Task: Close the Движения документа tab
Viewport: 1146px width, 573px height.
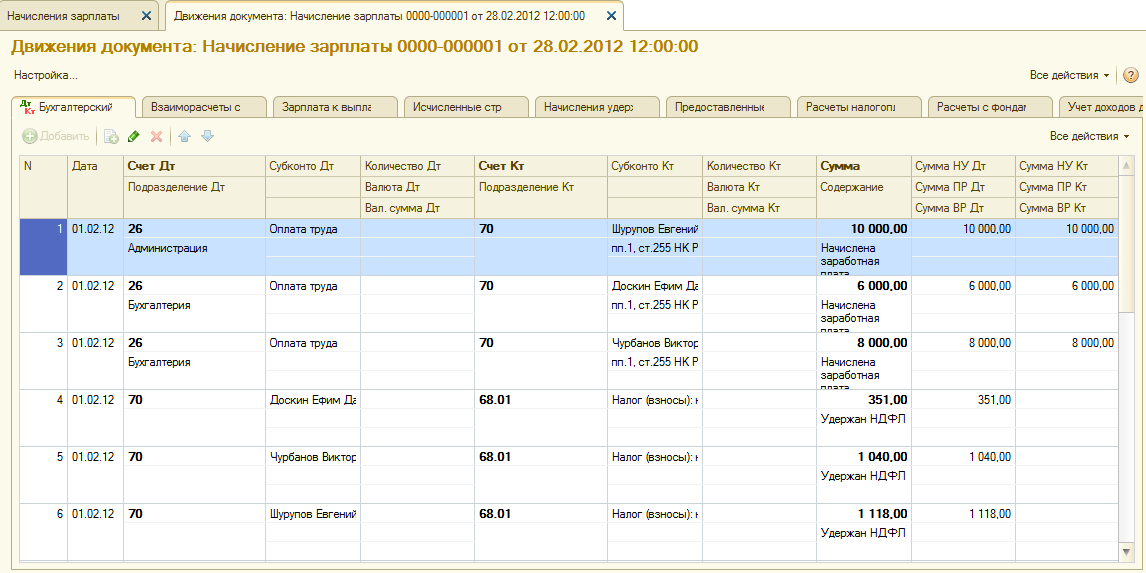Action: click(x=611, y=15)
